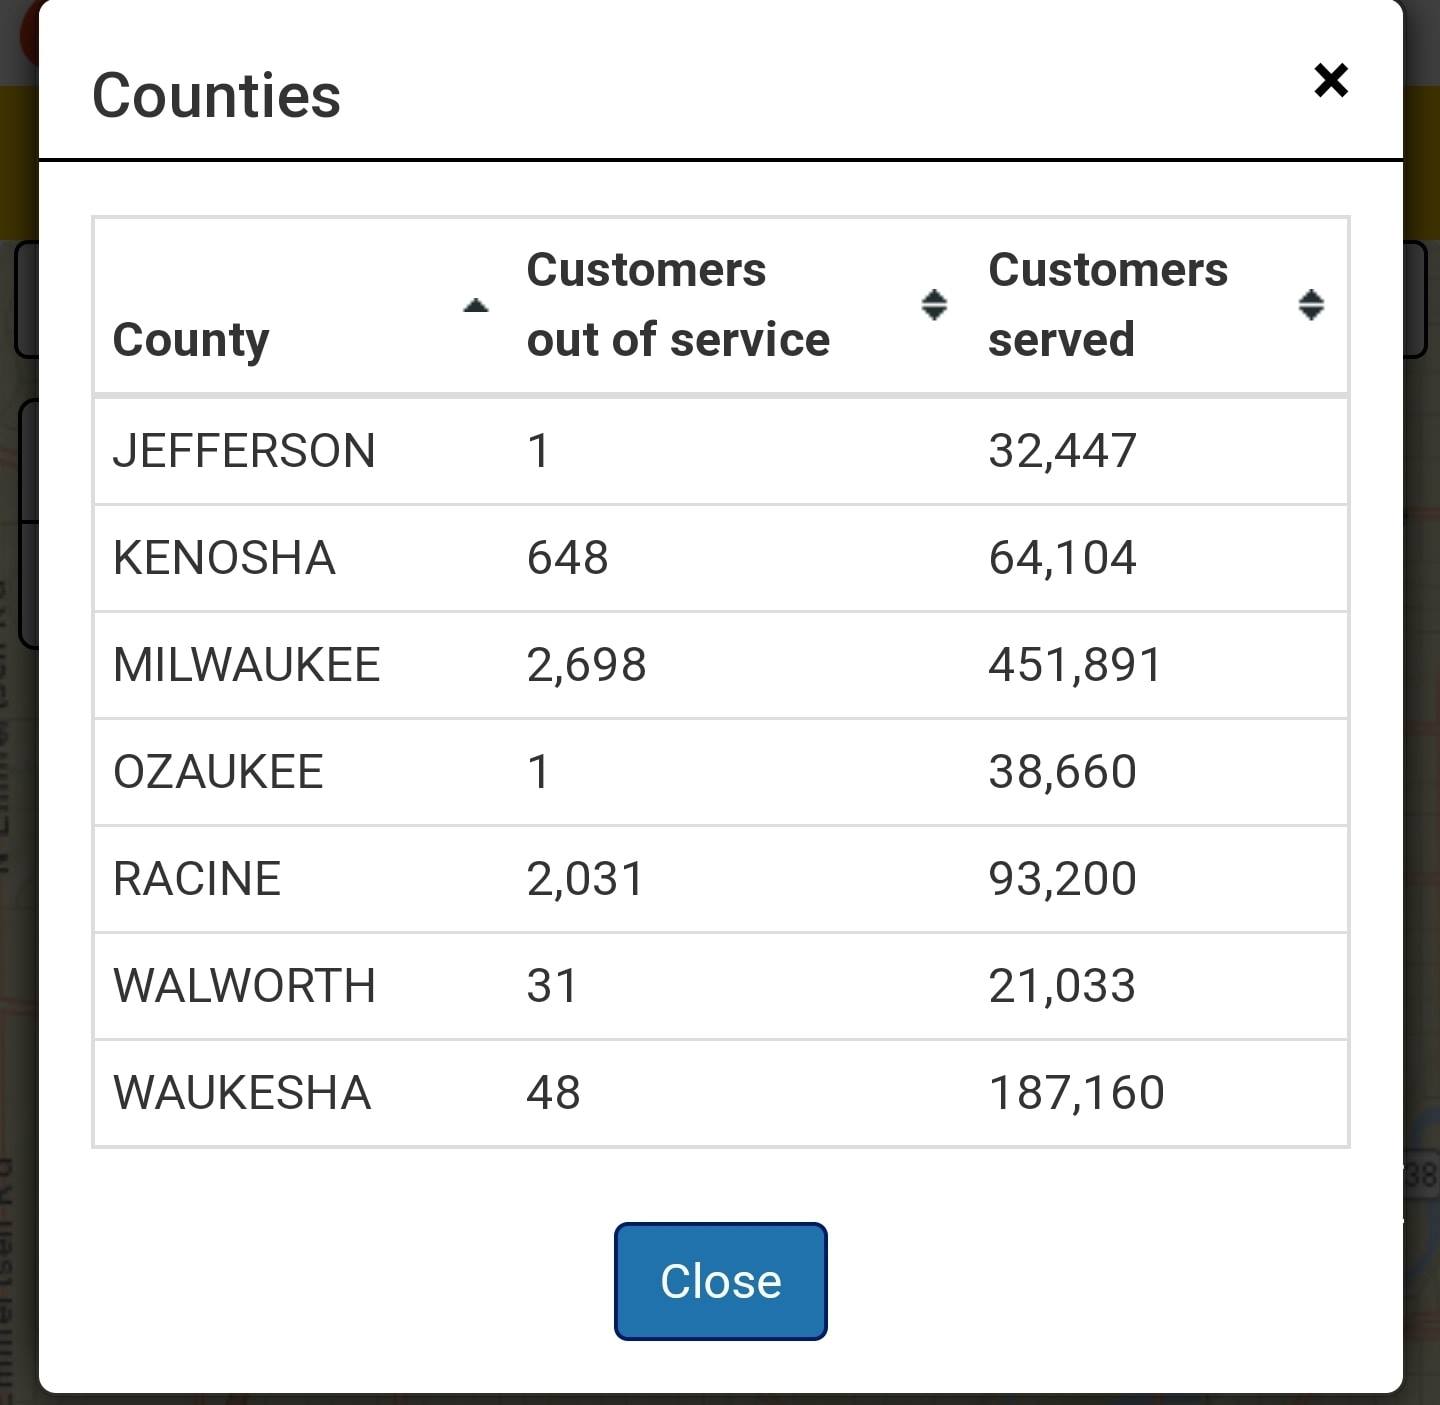The width and height of the screenshot is (1440, 1405).
Task: Click the Counties dialog title
Action: [x=216, y=96]
